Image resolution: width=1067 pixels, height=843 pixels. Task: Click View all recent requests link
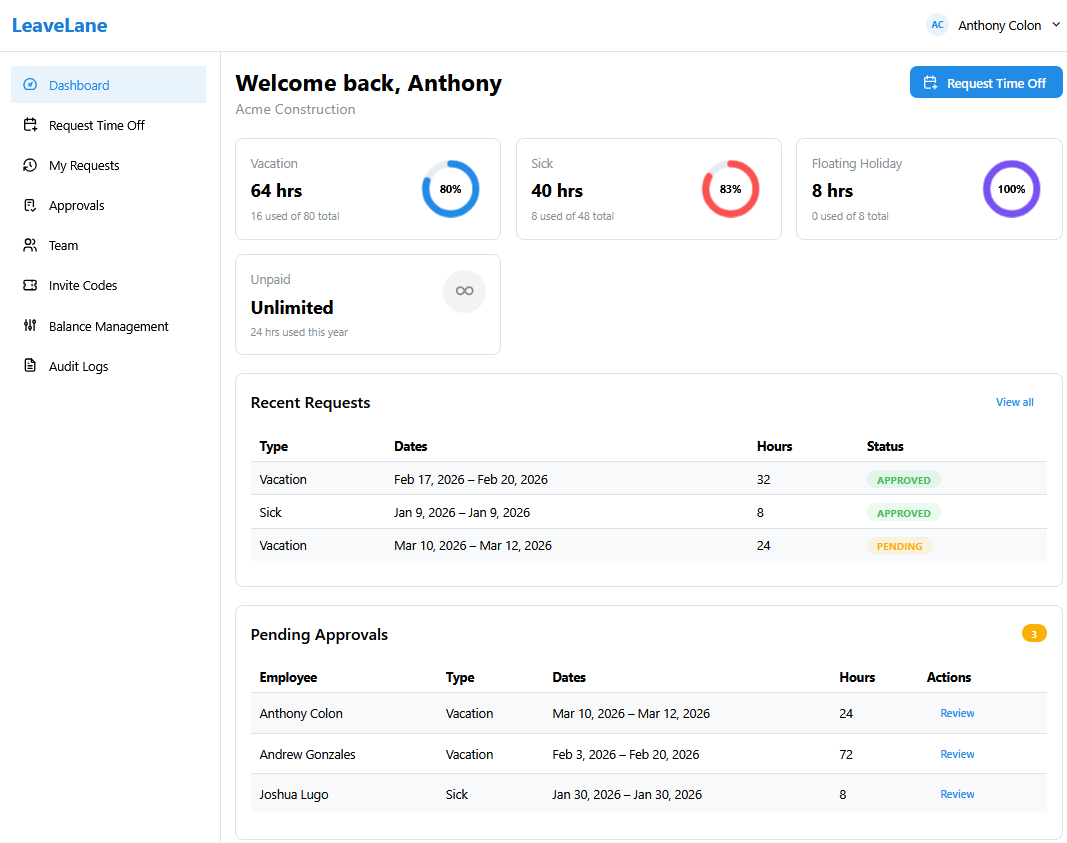click(x=1015, y=402)
